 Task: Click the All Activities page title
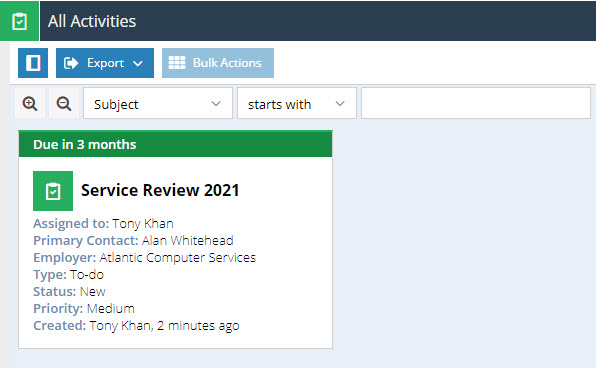pyautogui.click(x=92, y=21)
